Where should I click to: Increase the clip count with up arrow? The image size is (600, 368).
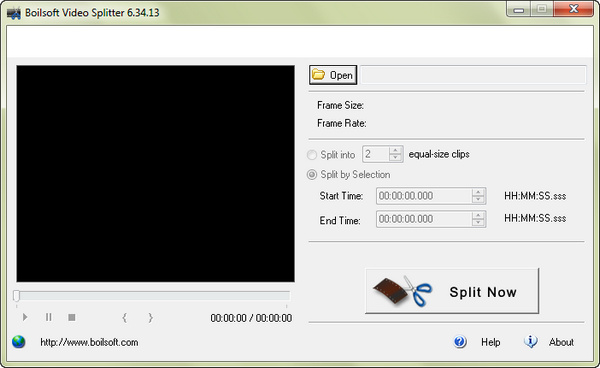(395, 150)
